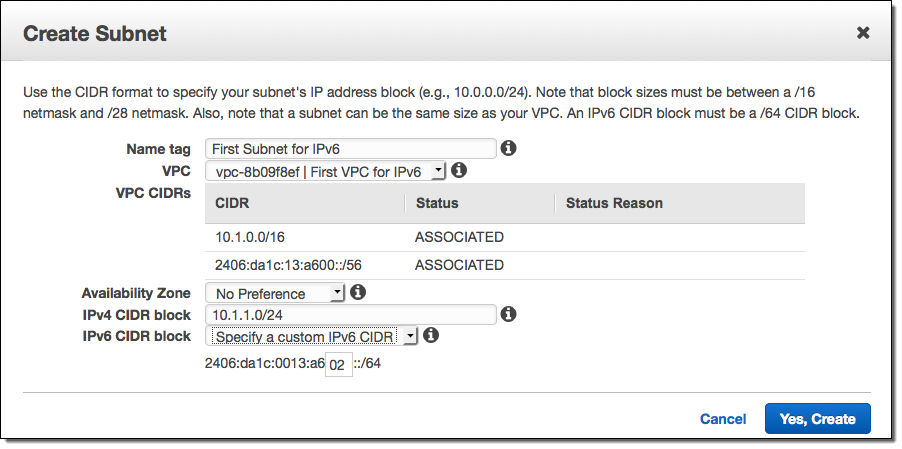
Task: Click the IPv6 CIDR block info icon
Action: (x=432, y=336)
